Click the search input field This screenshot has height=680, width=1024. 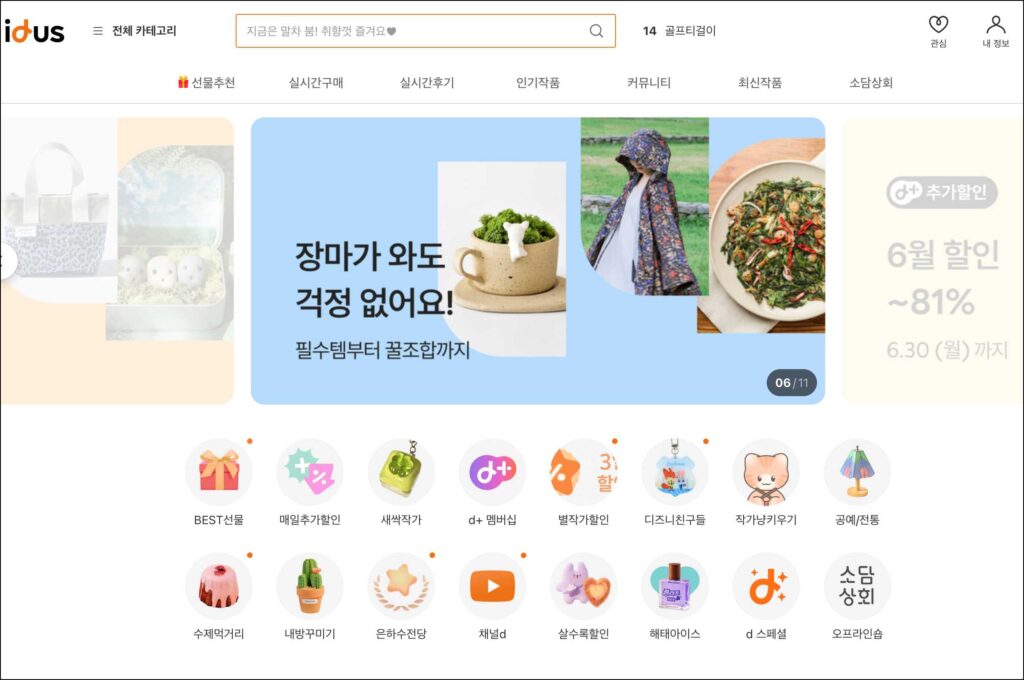pyautogui.click(x=425, y=31)
